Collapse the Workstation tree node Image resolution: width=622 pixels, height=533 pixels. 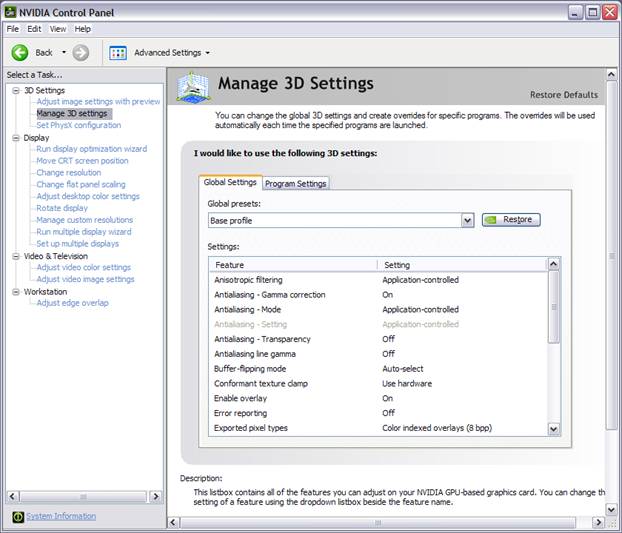[16, 292]
